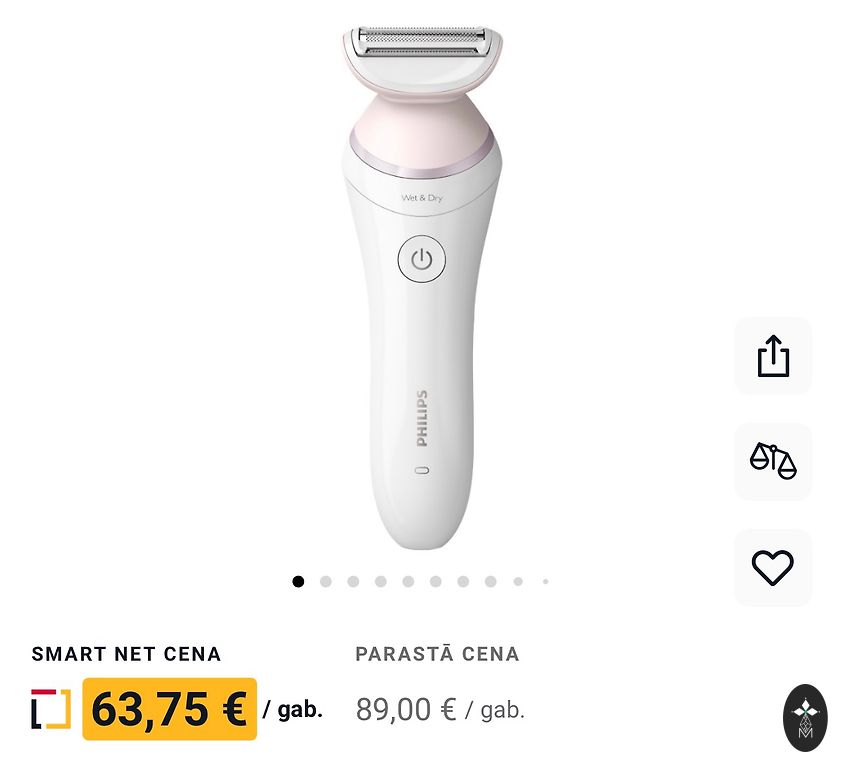Screen dimensions: 844x768
Task: Tap the SMART NET CENA label
Action: [x=126, y=654]
